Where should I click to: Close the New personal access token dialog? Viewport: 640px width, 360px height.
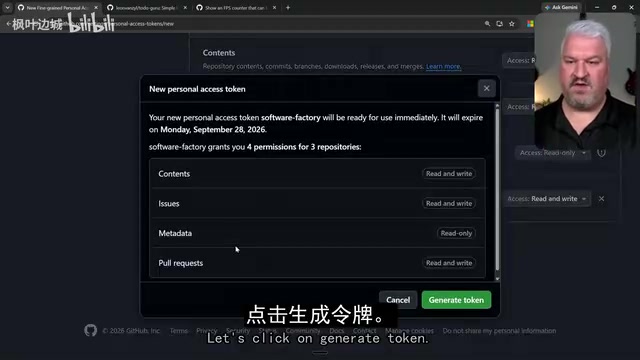pyautogui.click(x=487, y=88)
